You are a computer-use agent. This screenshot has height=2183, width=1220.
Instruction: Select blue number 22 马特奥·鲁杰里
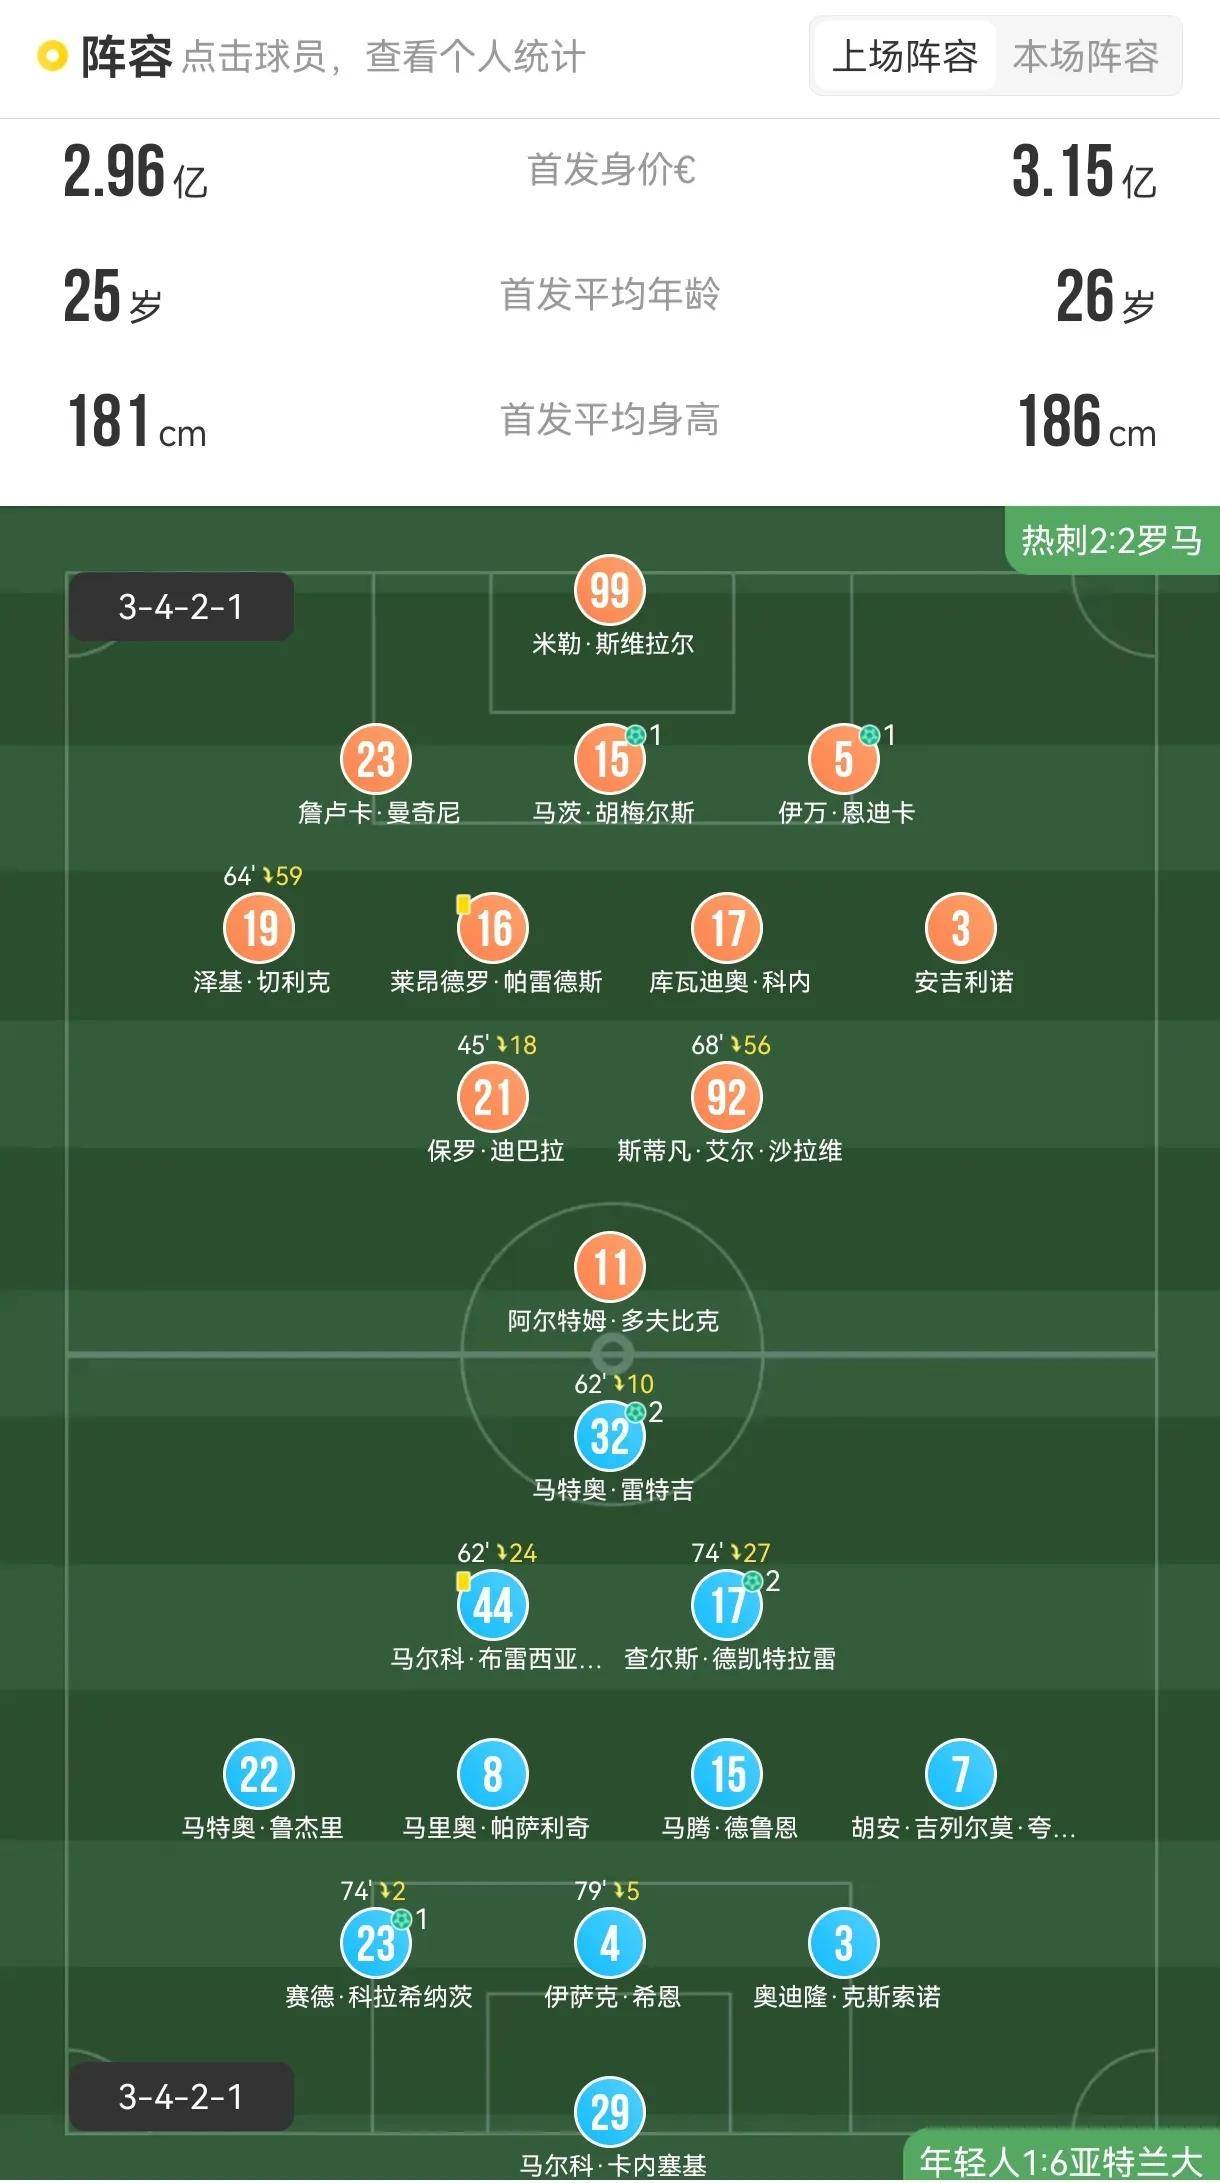click(x=259, y=1774)
